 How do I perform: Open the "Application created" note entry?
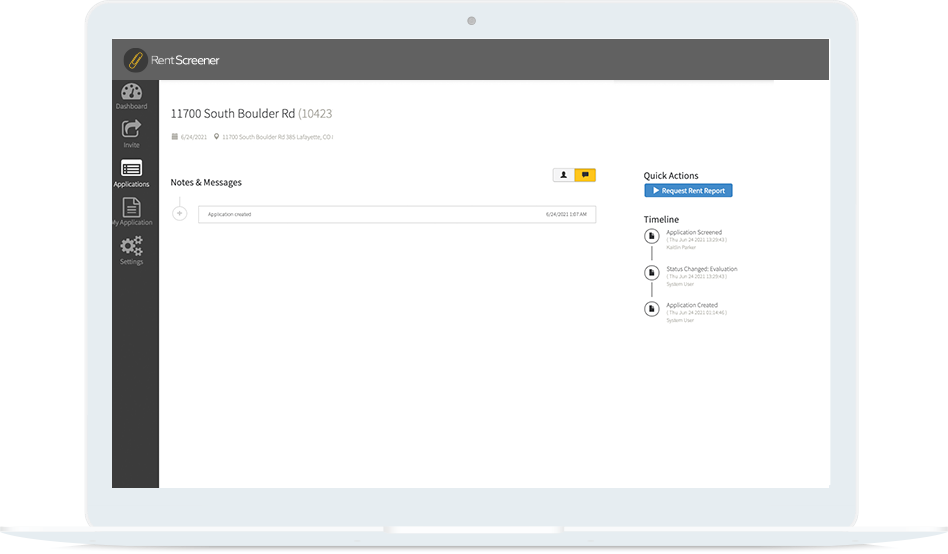[x=397, y=214]
